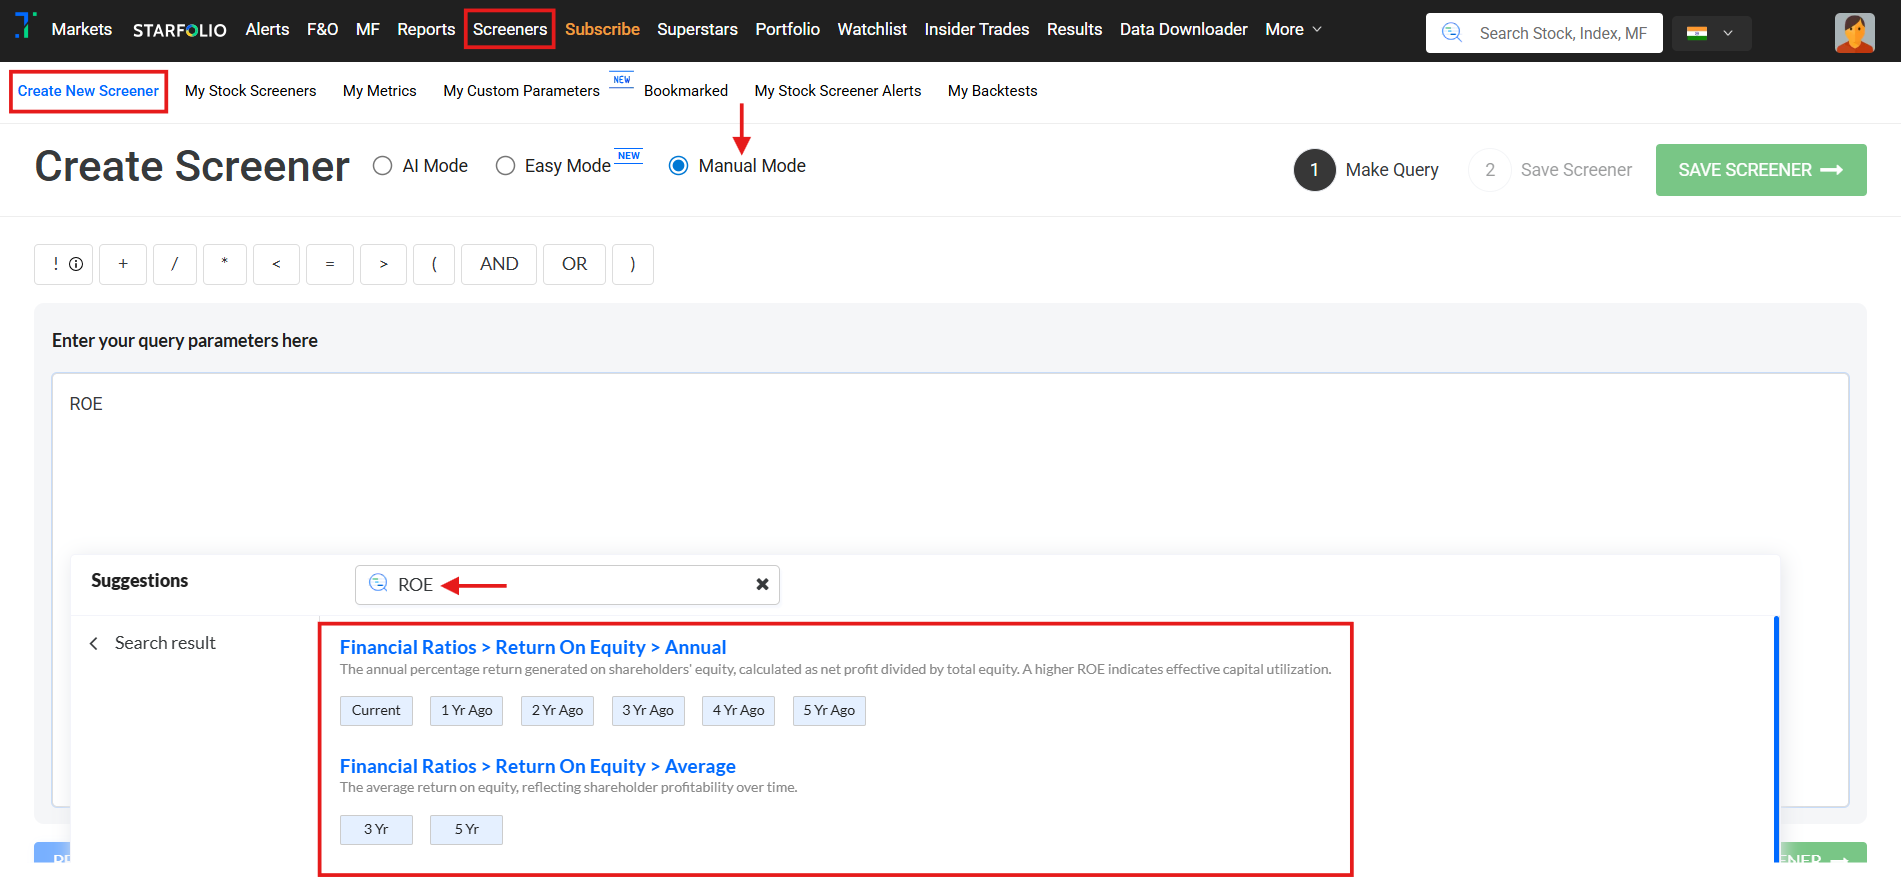
Task: Insert the opening parenthesis
Action: (x=434, y=264)
